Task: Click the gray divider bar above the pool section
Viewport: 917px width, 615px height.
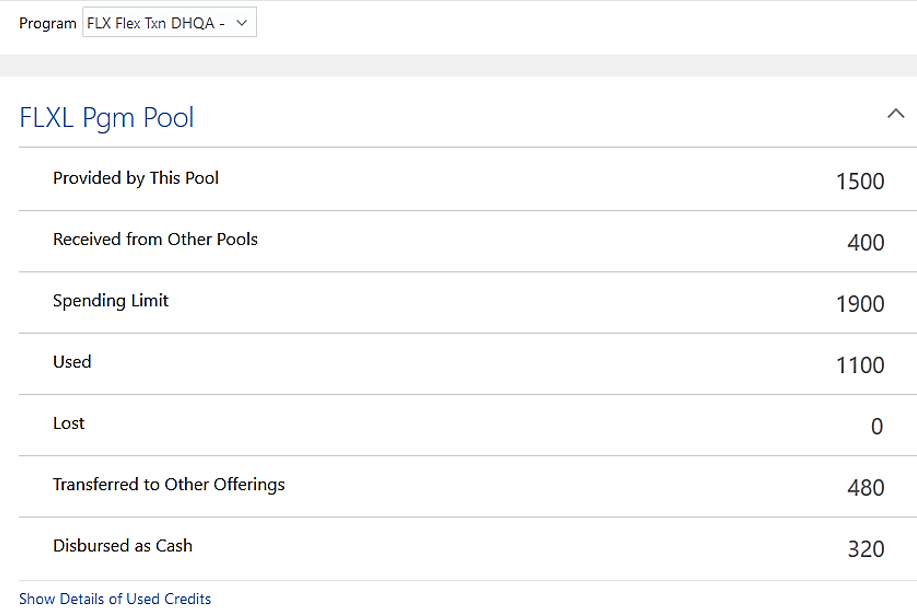Action: coord(458,65)
